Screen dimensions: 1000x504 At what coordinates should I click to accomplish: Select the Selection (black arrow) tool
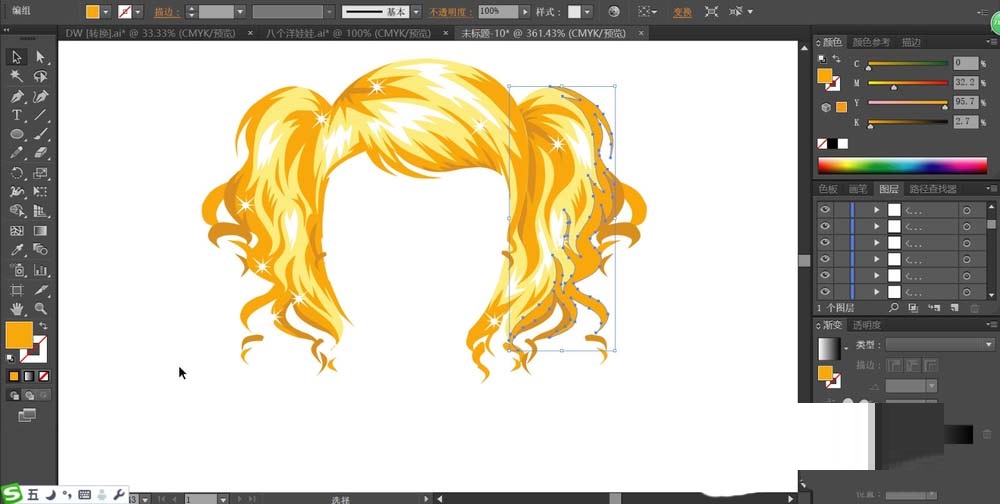click(x=17, y=57)
